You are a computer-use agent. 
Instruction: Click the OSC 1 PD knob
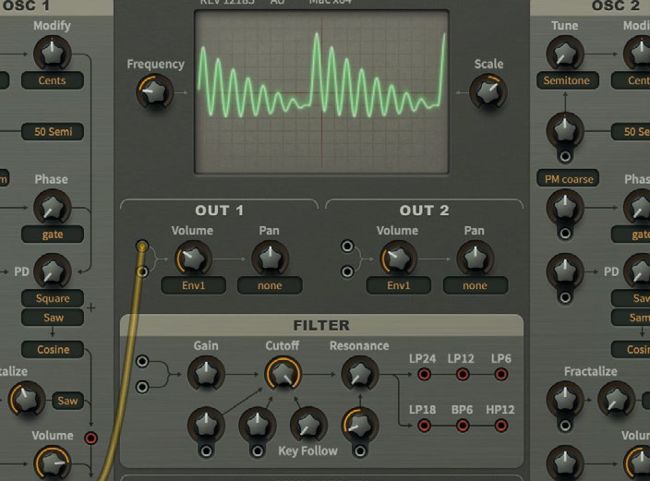coord(52,272)
